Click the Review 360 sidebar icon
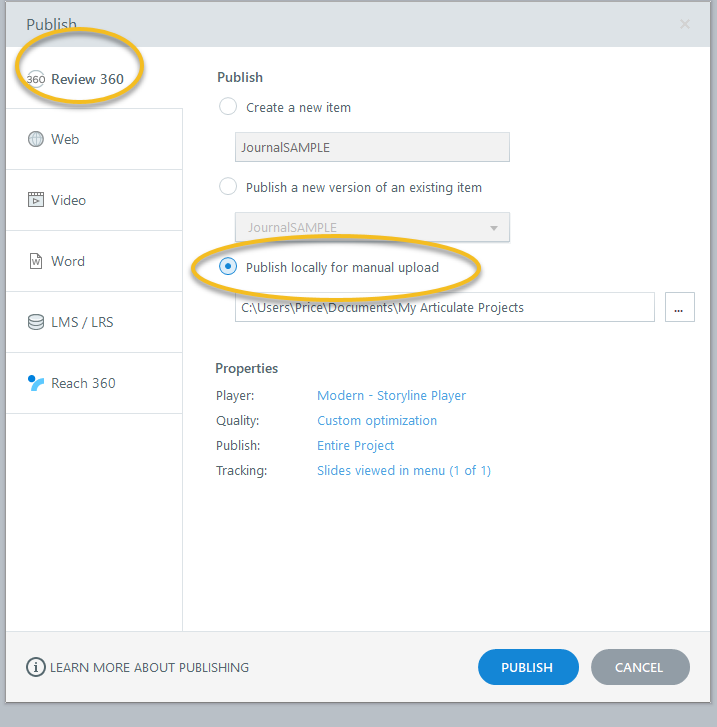The width and height of the screenshot is (717, 727). (36, 79)
